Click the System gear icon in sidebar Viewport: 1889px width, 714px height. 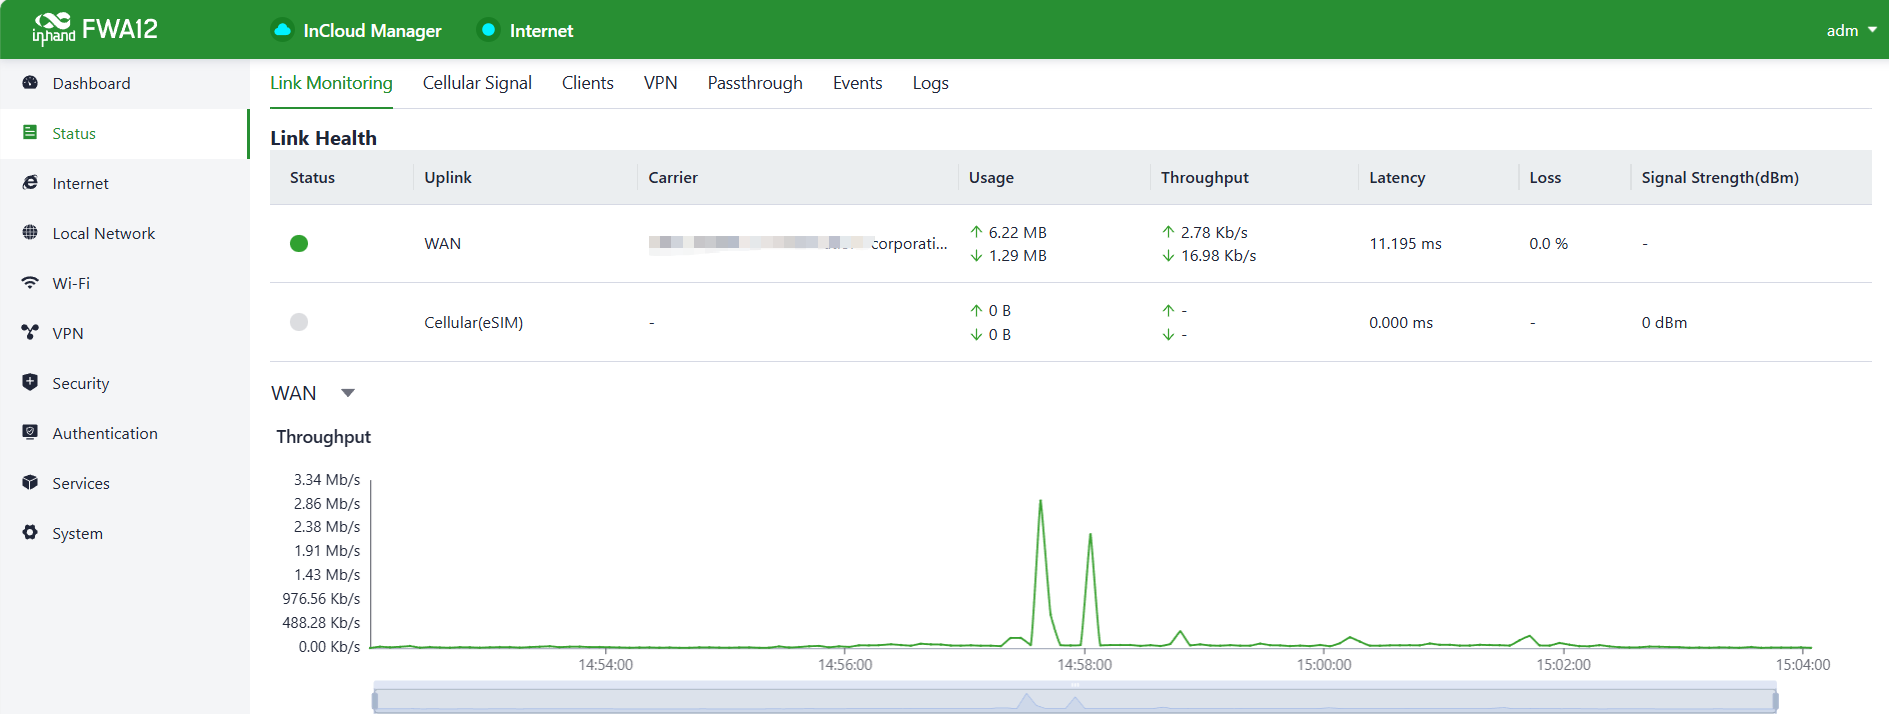coord(30,533)
